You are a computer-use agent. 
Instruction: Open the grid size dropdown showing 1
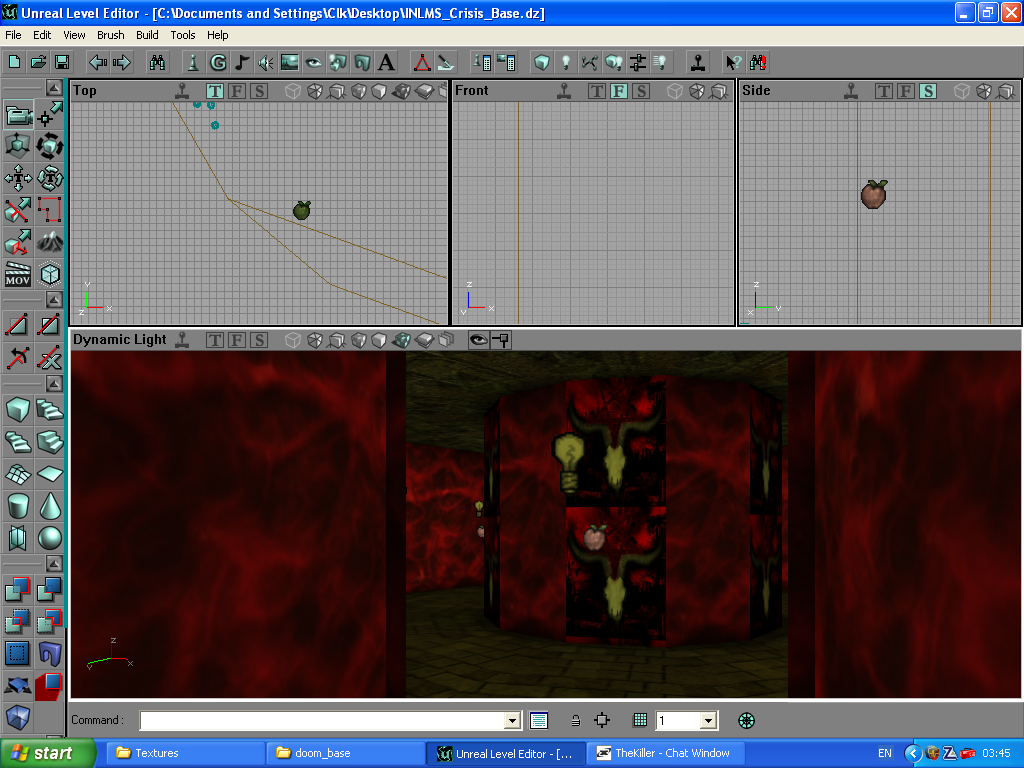pyautogui.click(x=708, y=720)
